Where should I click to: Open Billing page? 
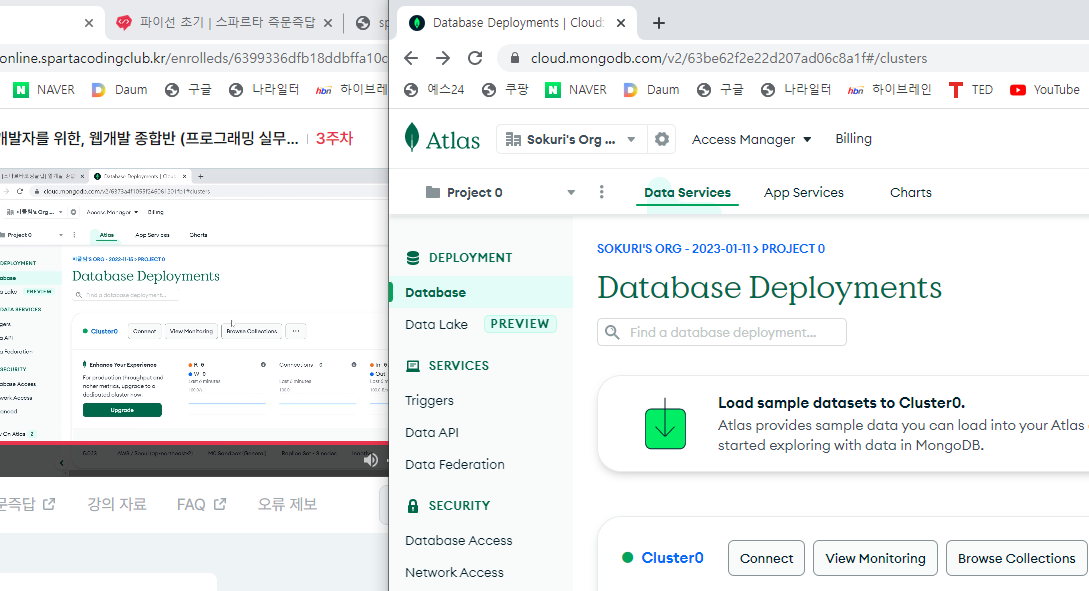[854, 138]
